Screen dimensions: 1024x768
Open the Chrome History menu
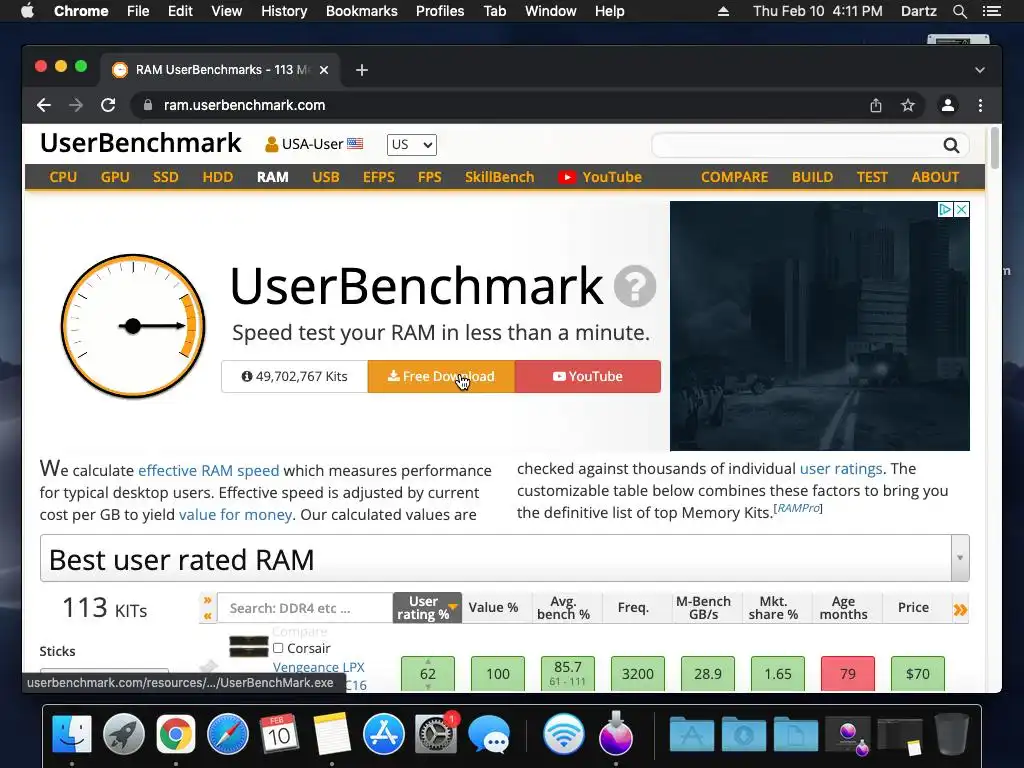coord(284,11)
